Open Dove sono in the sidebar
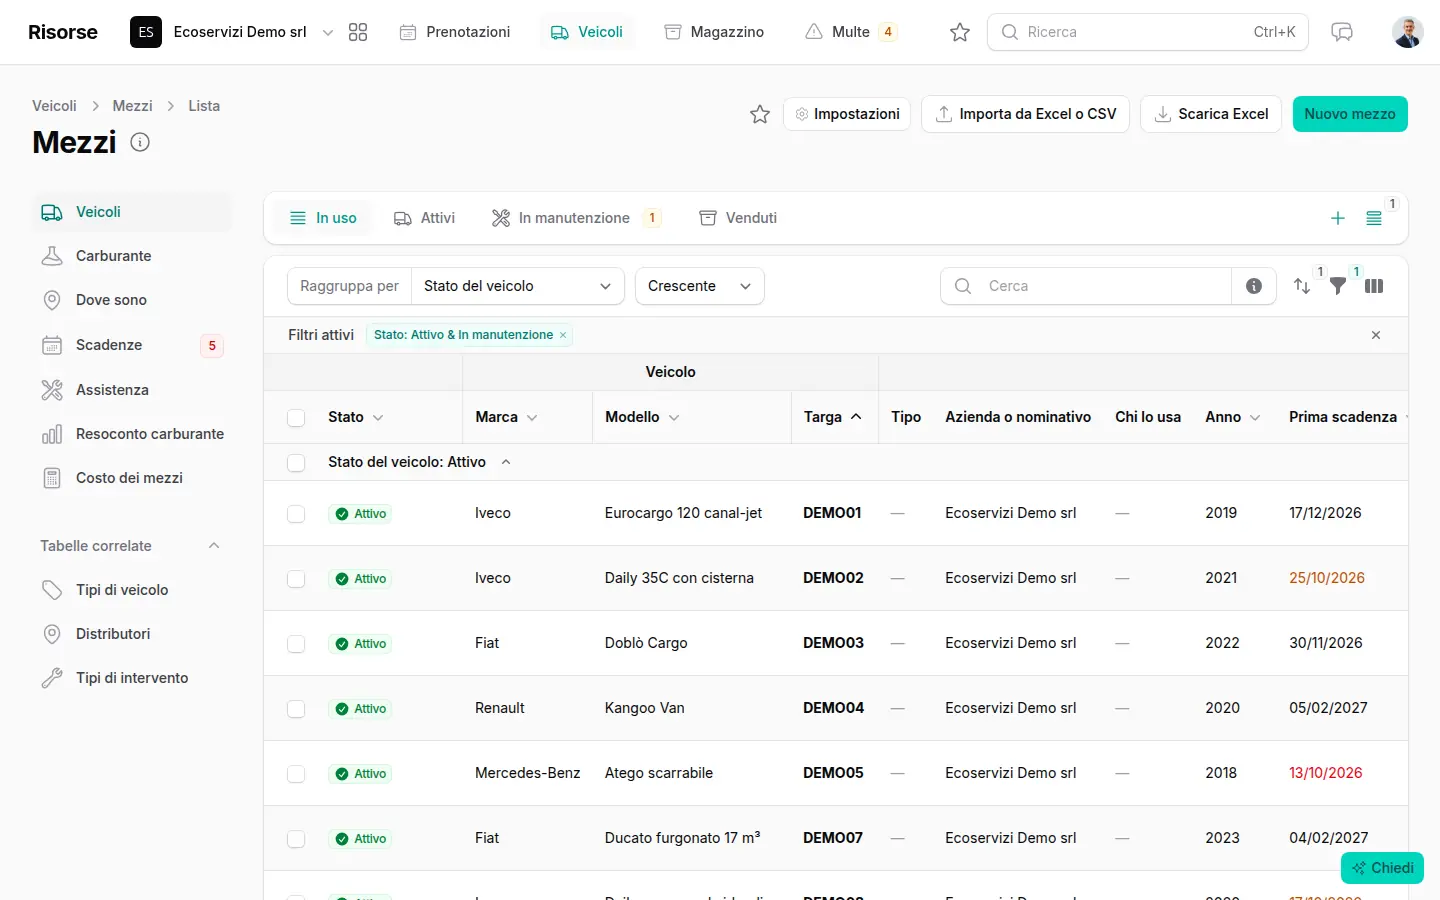 132,300
